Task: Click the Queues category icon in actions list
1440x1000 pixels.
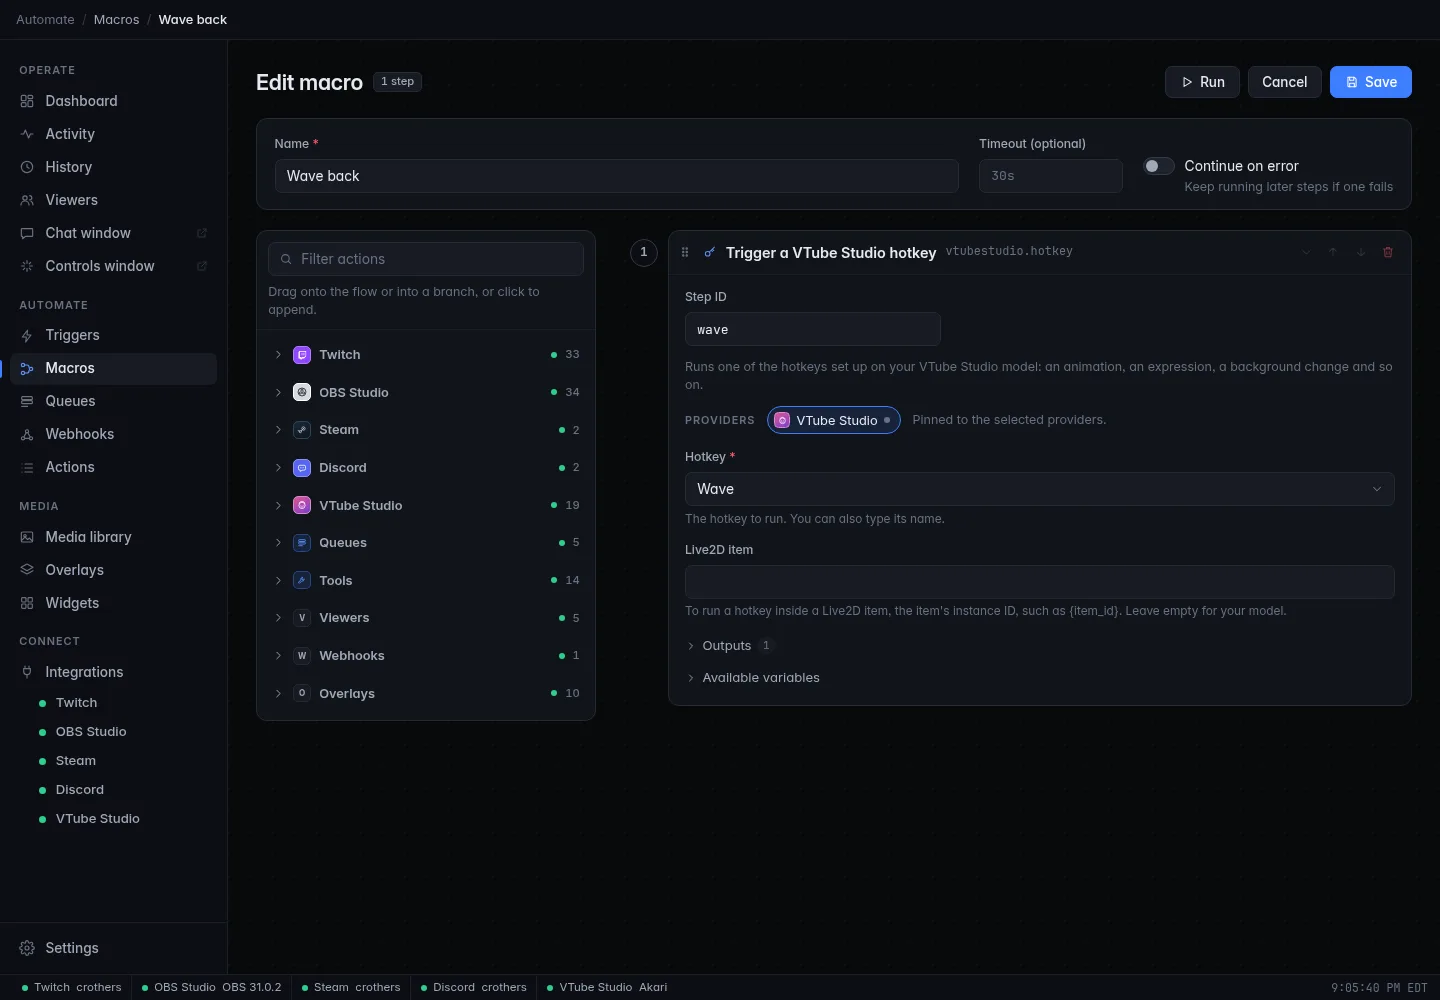Action: tap(302, 543)
